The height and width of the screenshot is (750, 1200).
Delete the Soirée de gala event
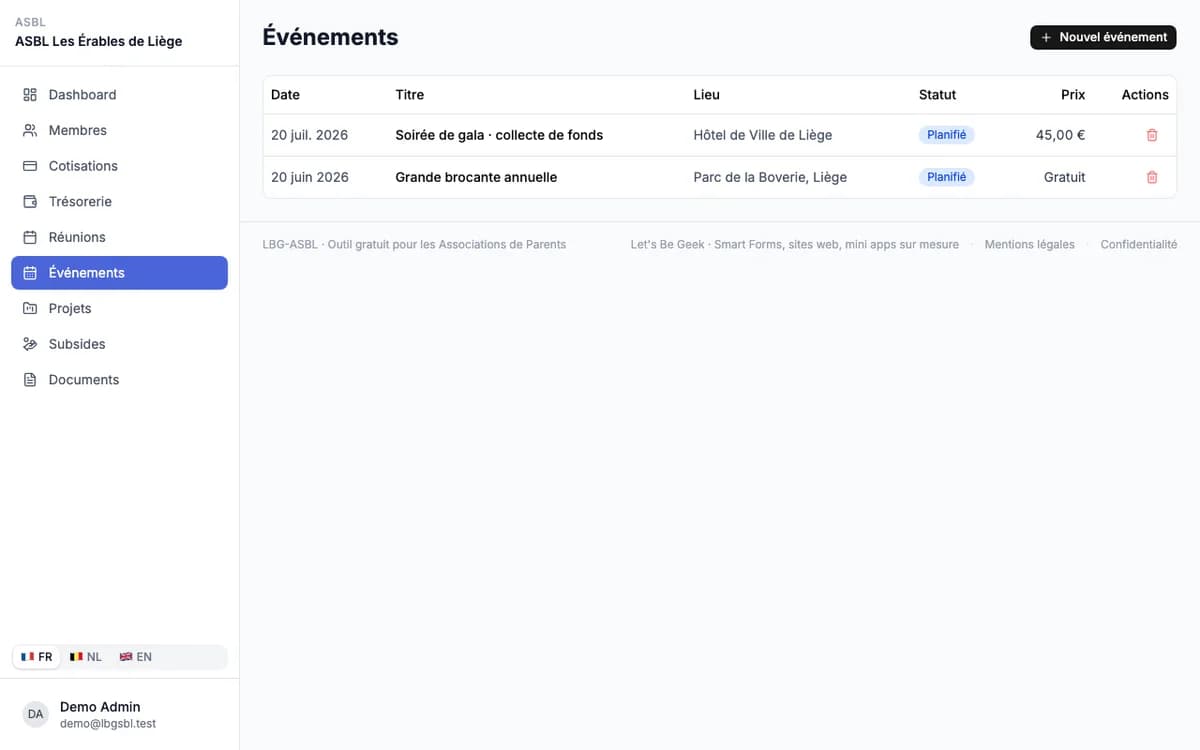tap(1152, 135)
